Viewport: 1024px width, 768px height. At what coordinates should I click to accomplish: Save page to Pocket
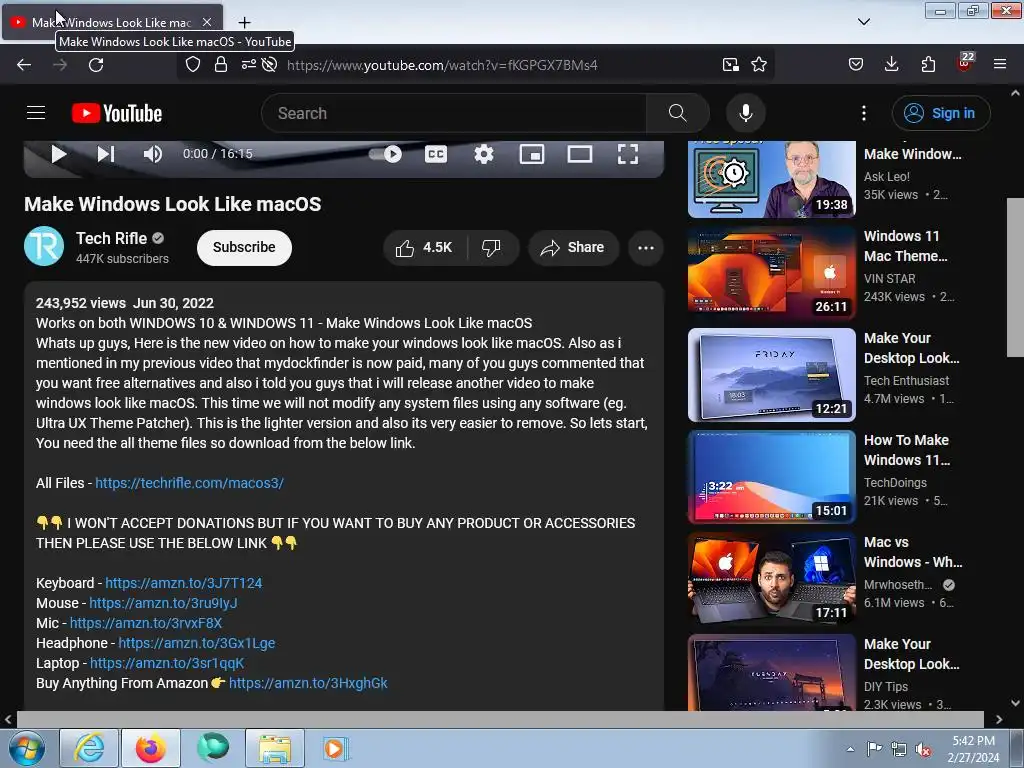click(856, 64)
